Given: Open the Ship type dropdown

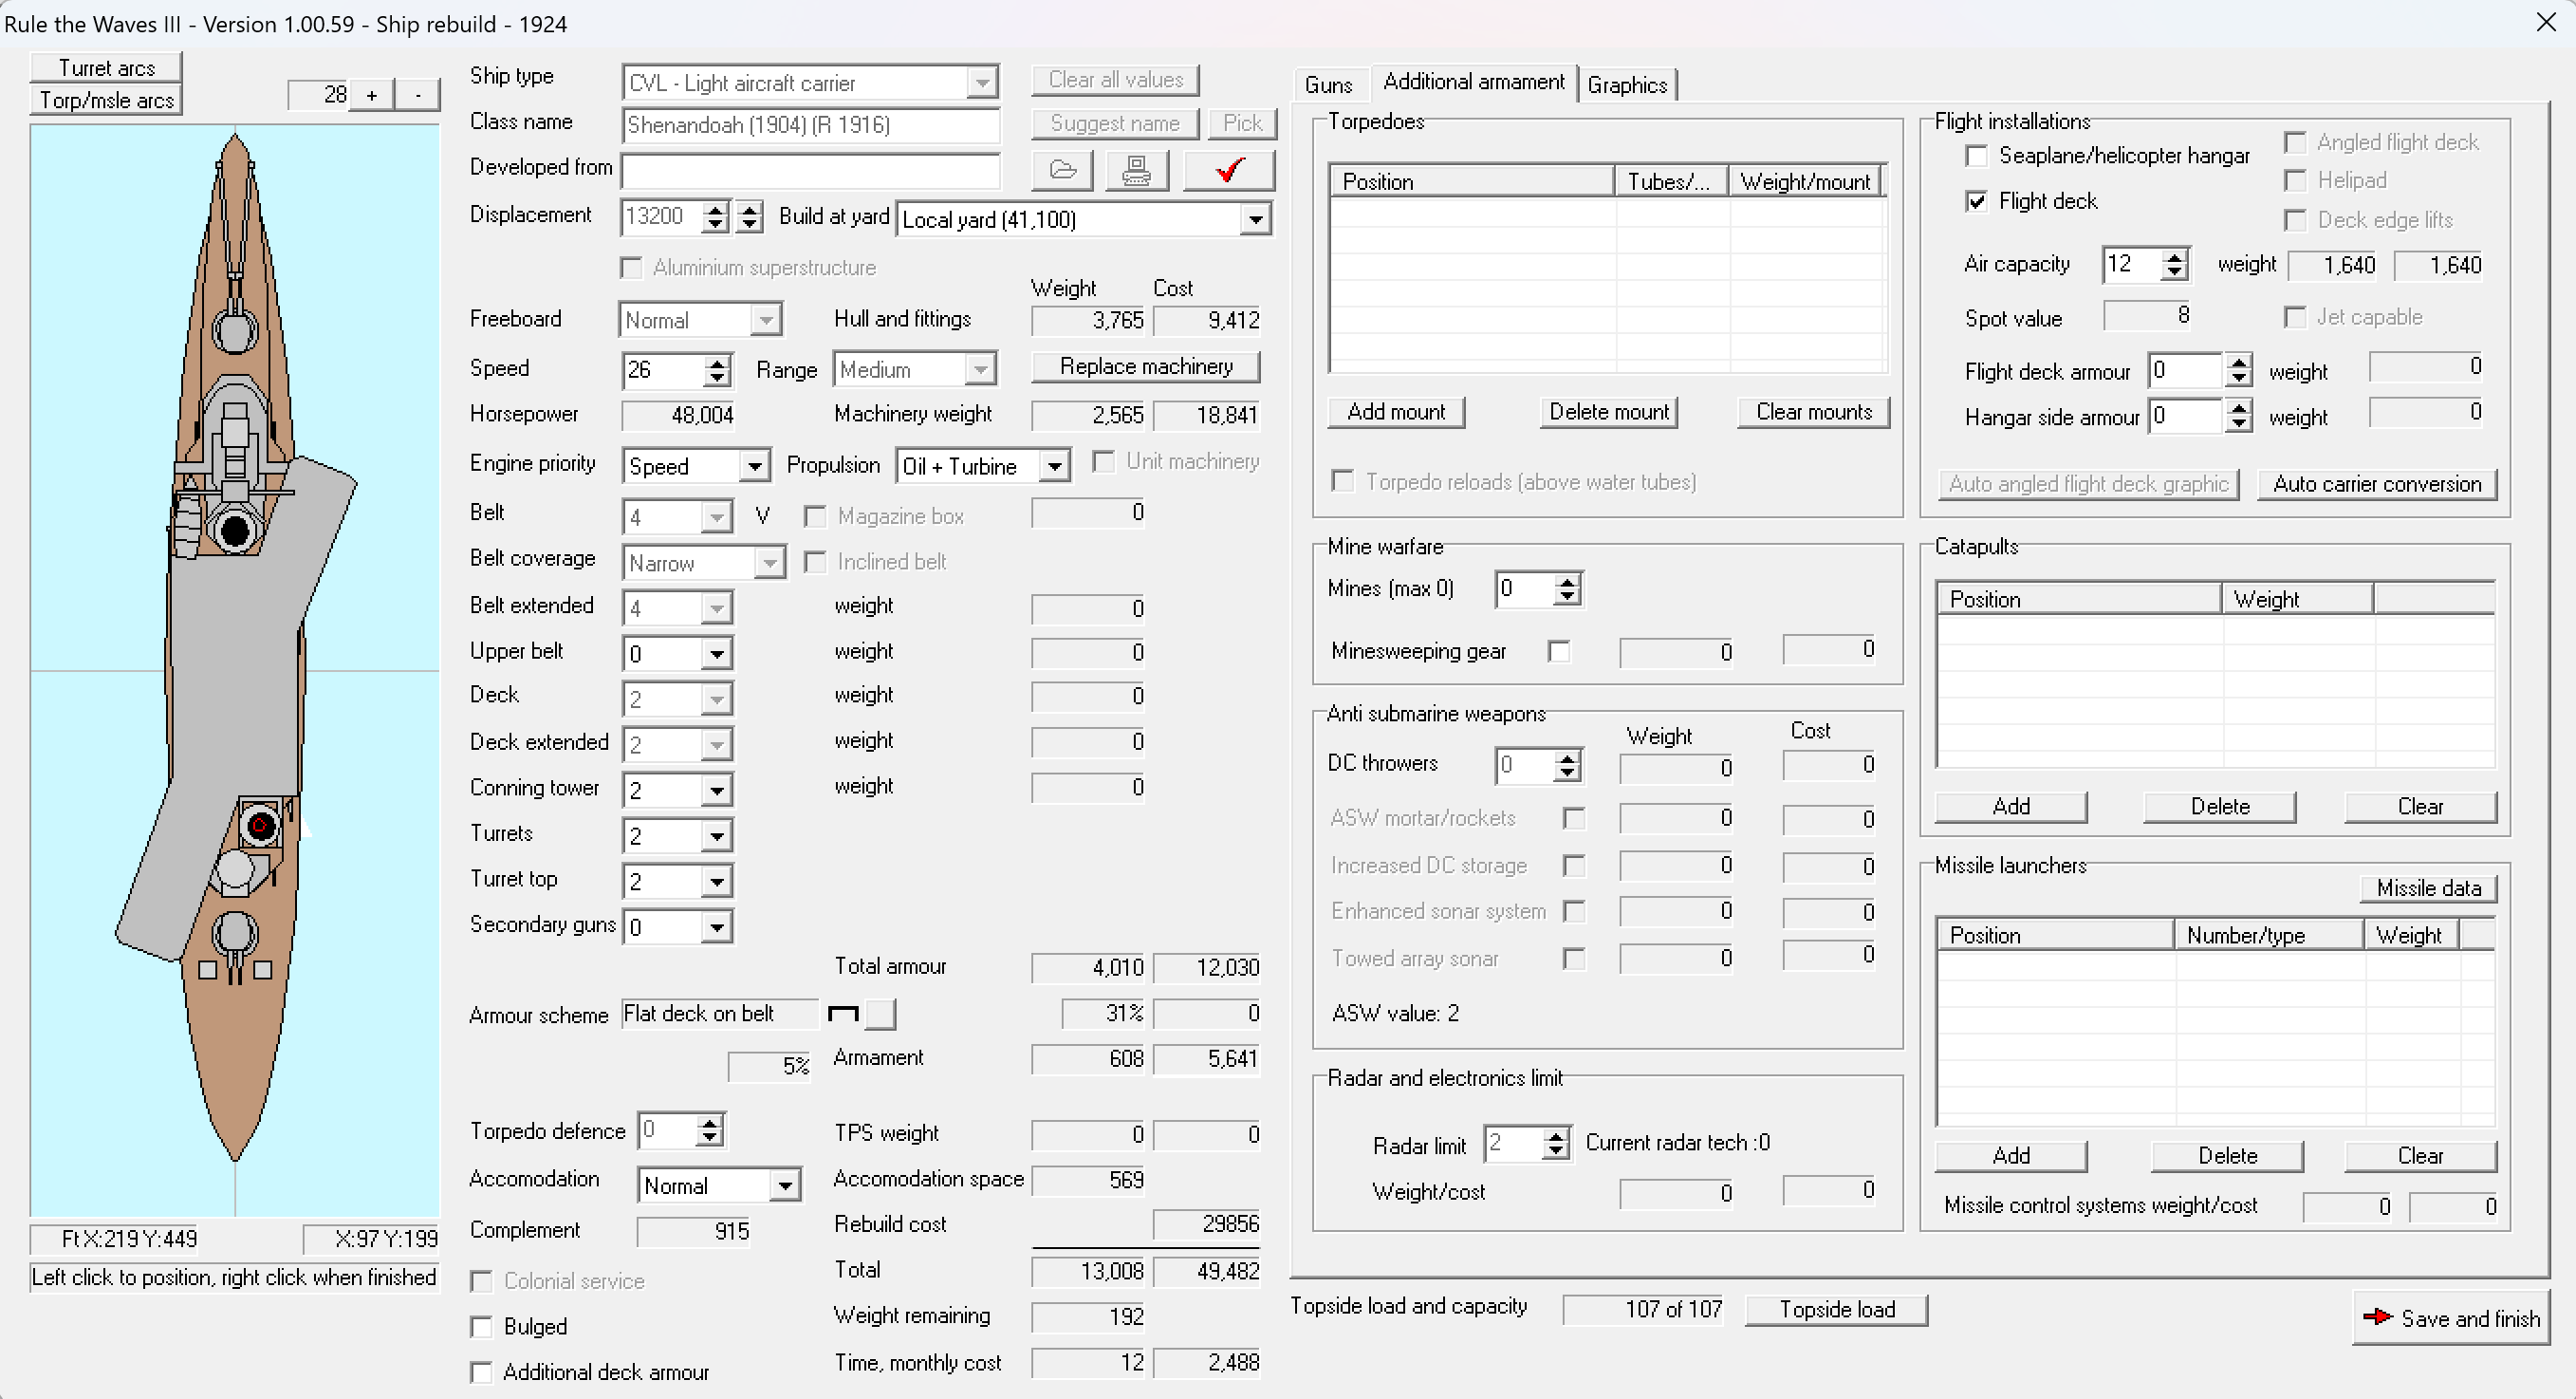Looking at the screenshot, I should coord(982,83).
